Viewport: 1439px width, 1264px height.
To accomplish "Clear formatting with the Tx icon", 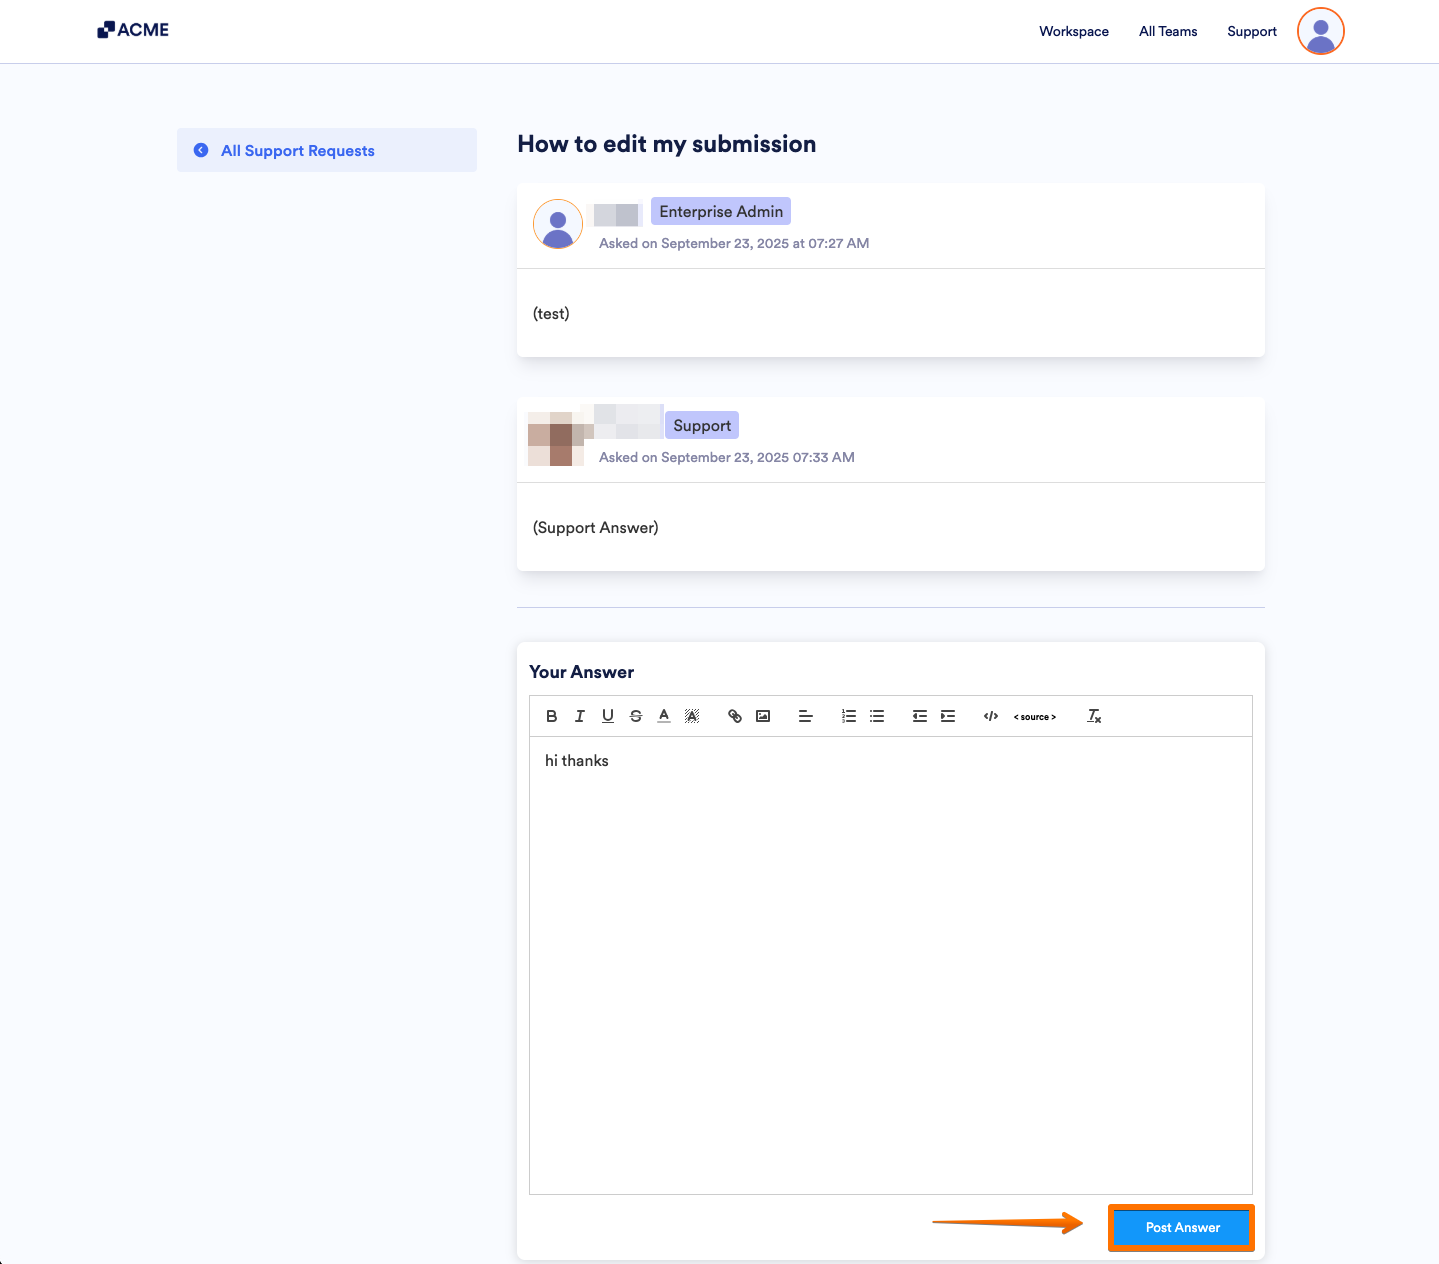I will [x=1094, y=716].
